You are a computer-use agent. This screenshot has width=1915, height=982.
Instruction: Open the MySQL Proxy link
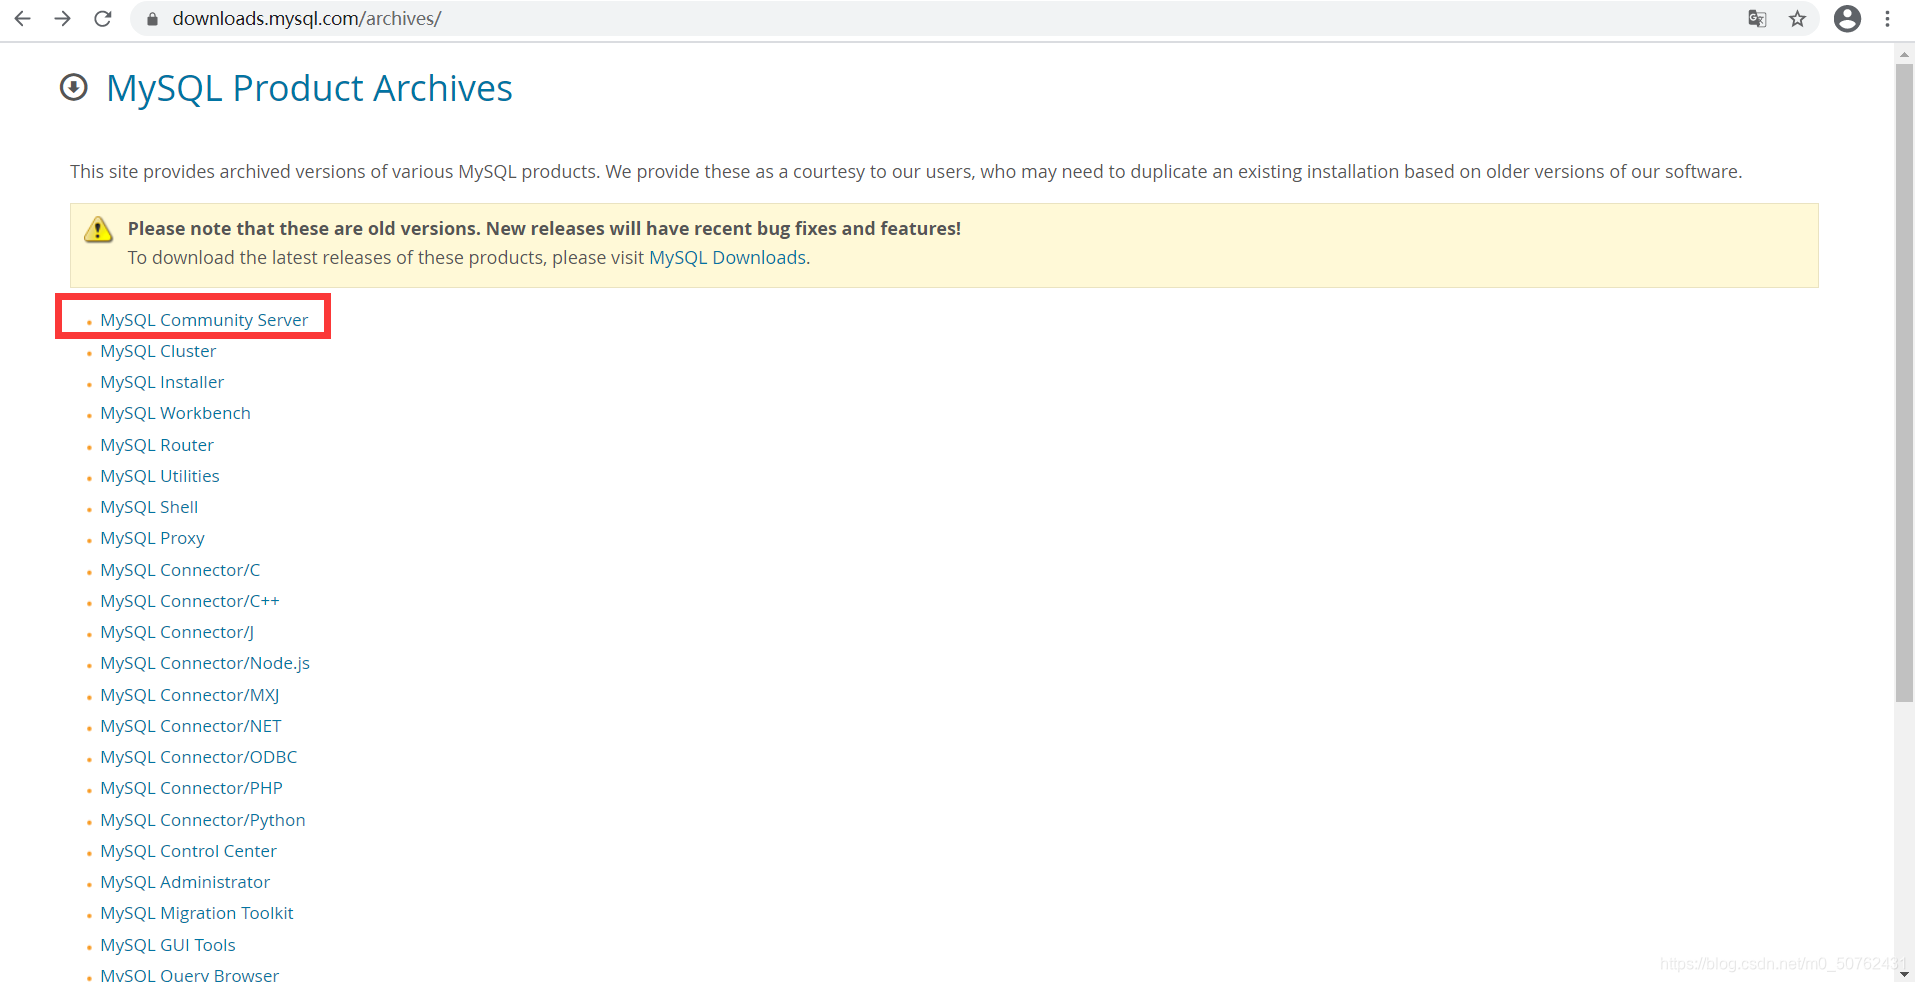coord(152,538)
